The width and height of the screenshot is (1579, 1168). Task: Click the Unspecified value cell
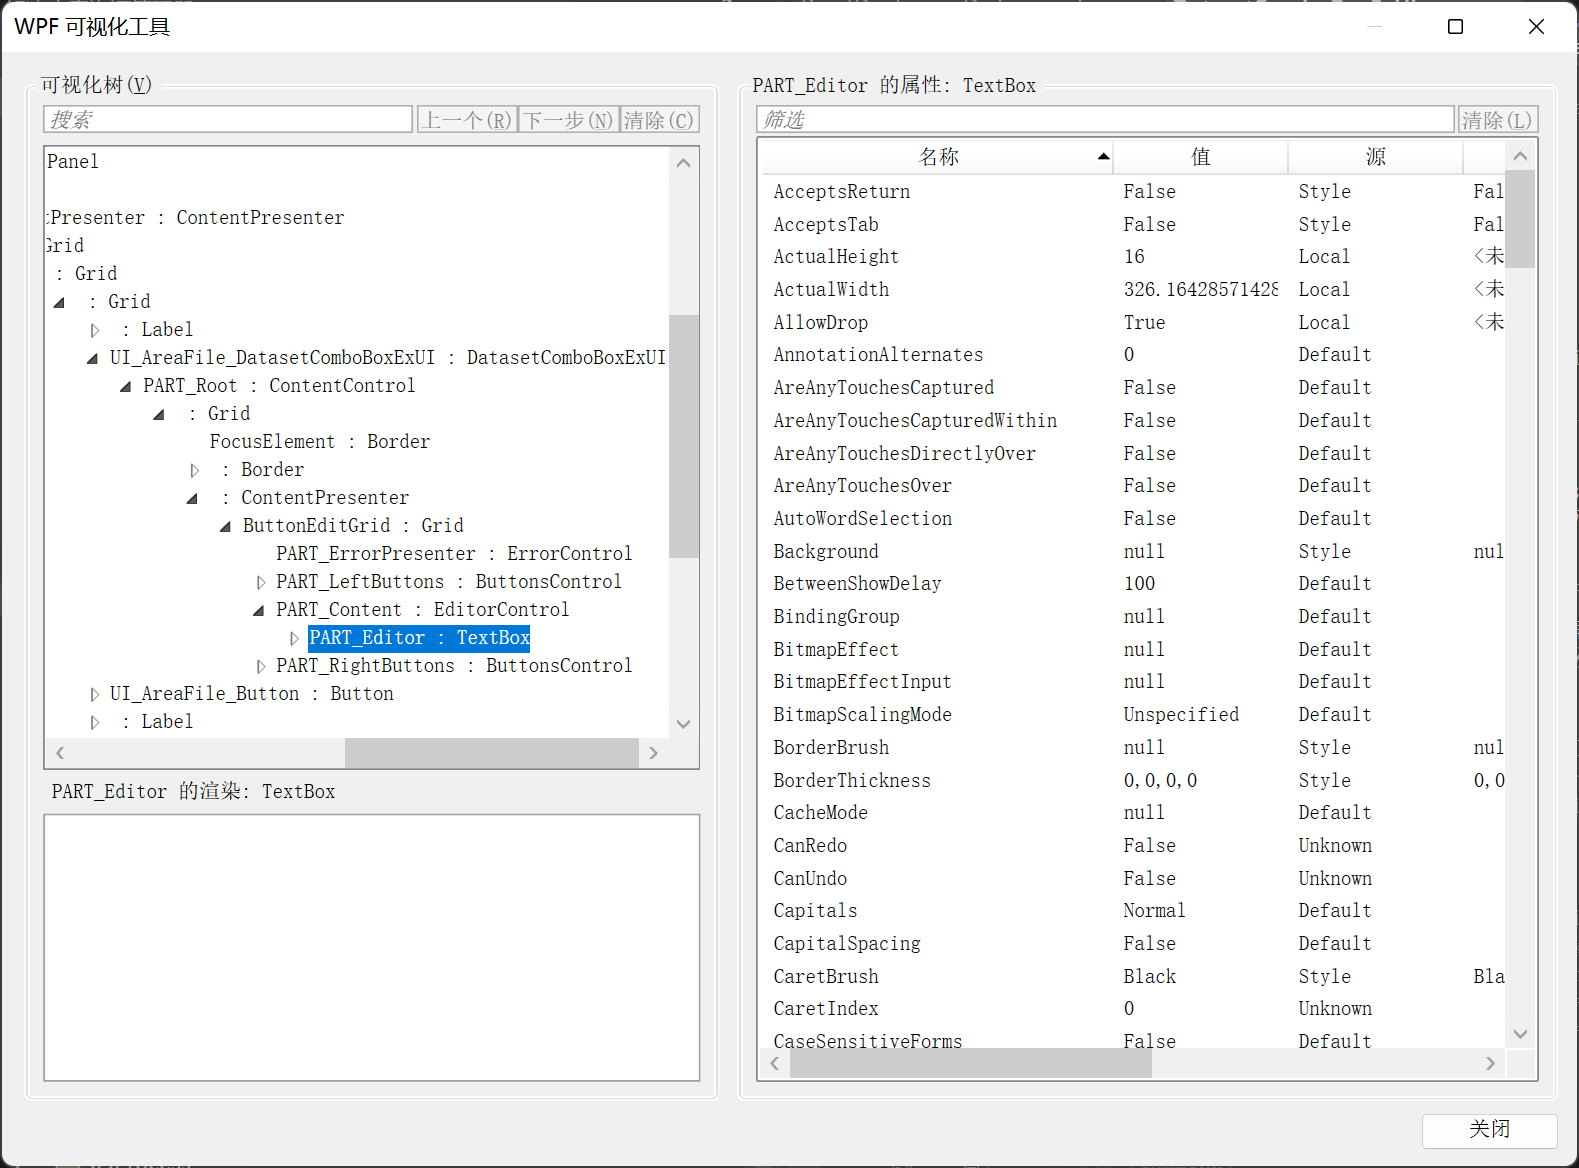(x=1181, y=715)
